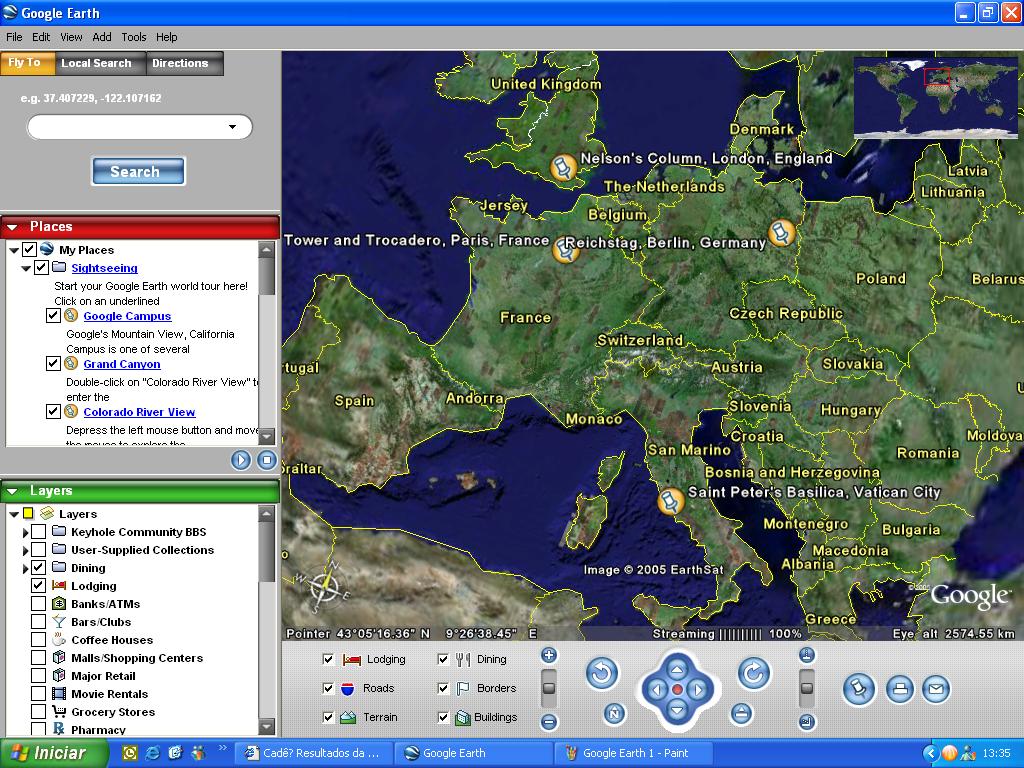
Task: Open the Edit menu
Action: click(x=41, y=37)
